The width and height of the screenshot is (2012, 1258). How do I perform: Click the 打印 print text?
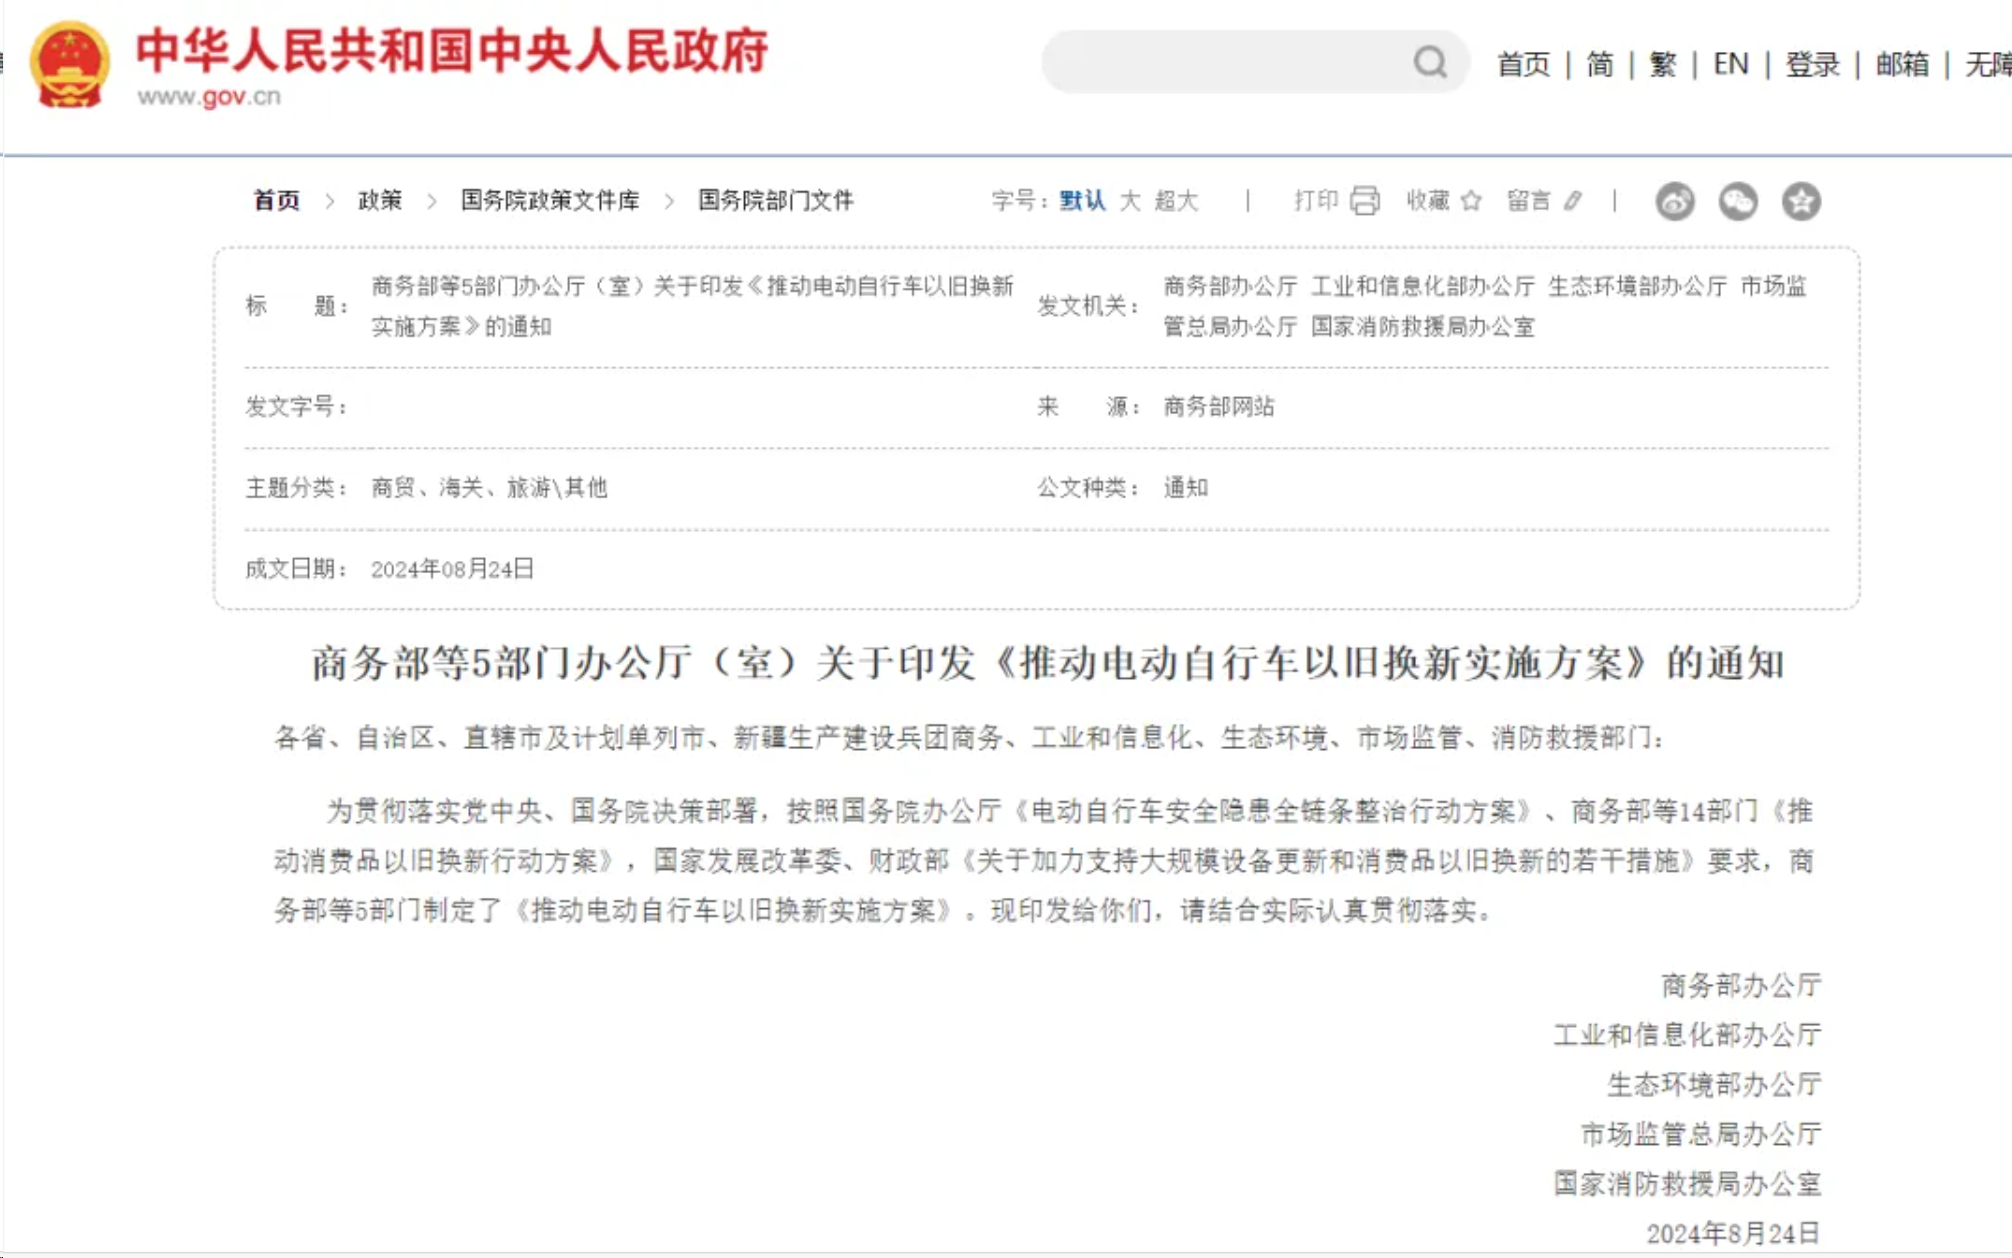[1315, 201]
